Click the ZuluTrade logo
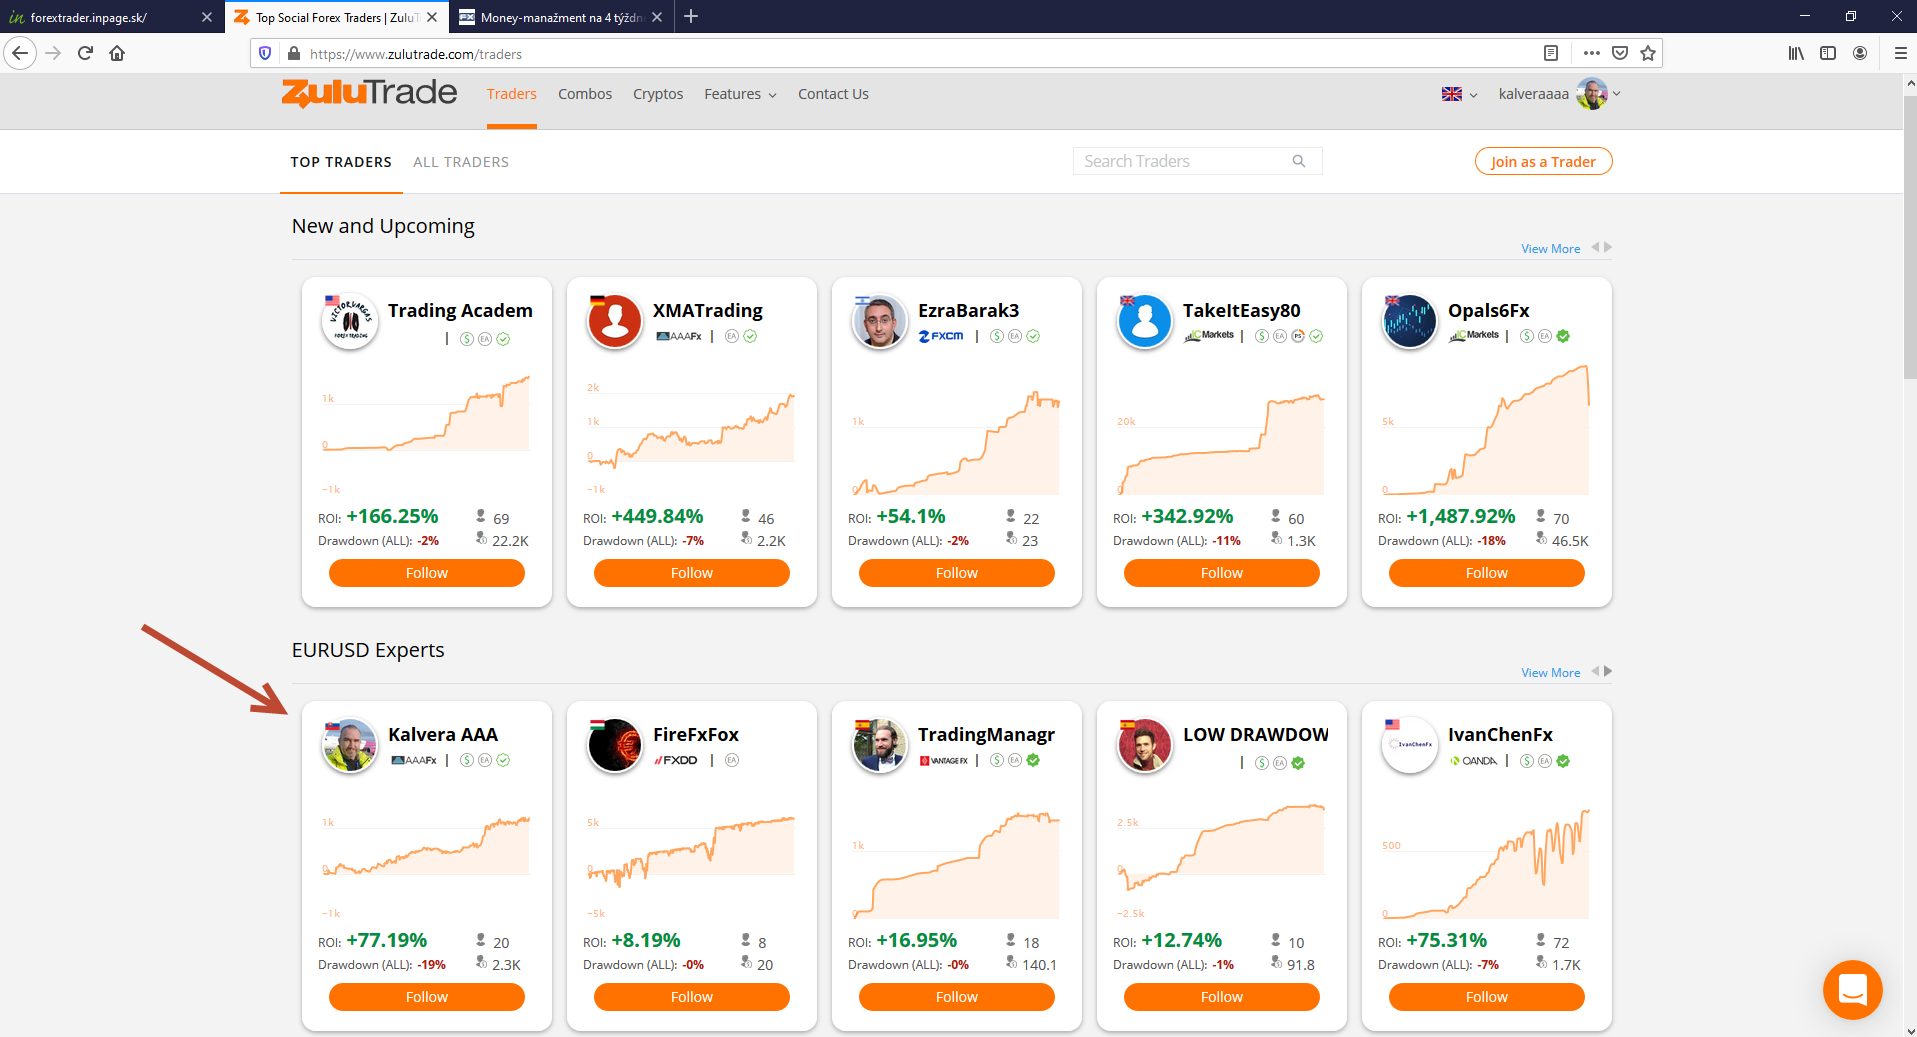The height and width of the screenshot is (1037, 1917). pyautogui.click(x=369, y=93)
